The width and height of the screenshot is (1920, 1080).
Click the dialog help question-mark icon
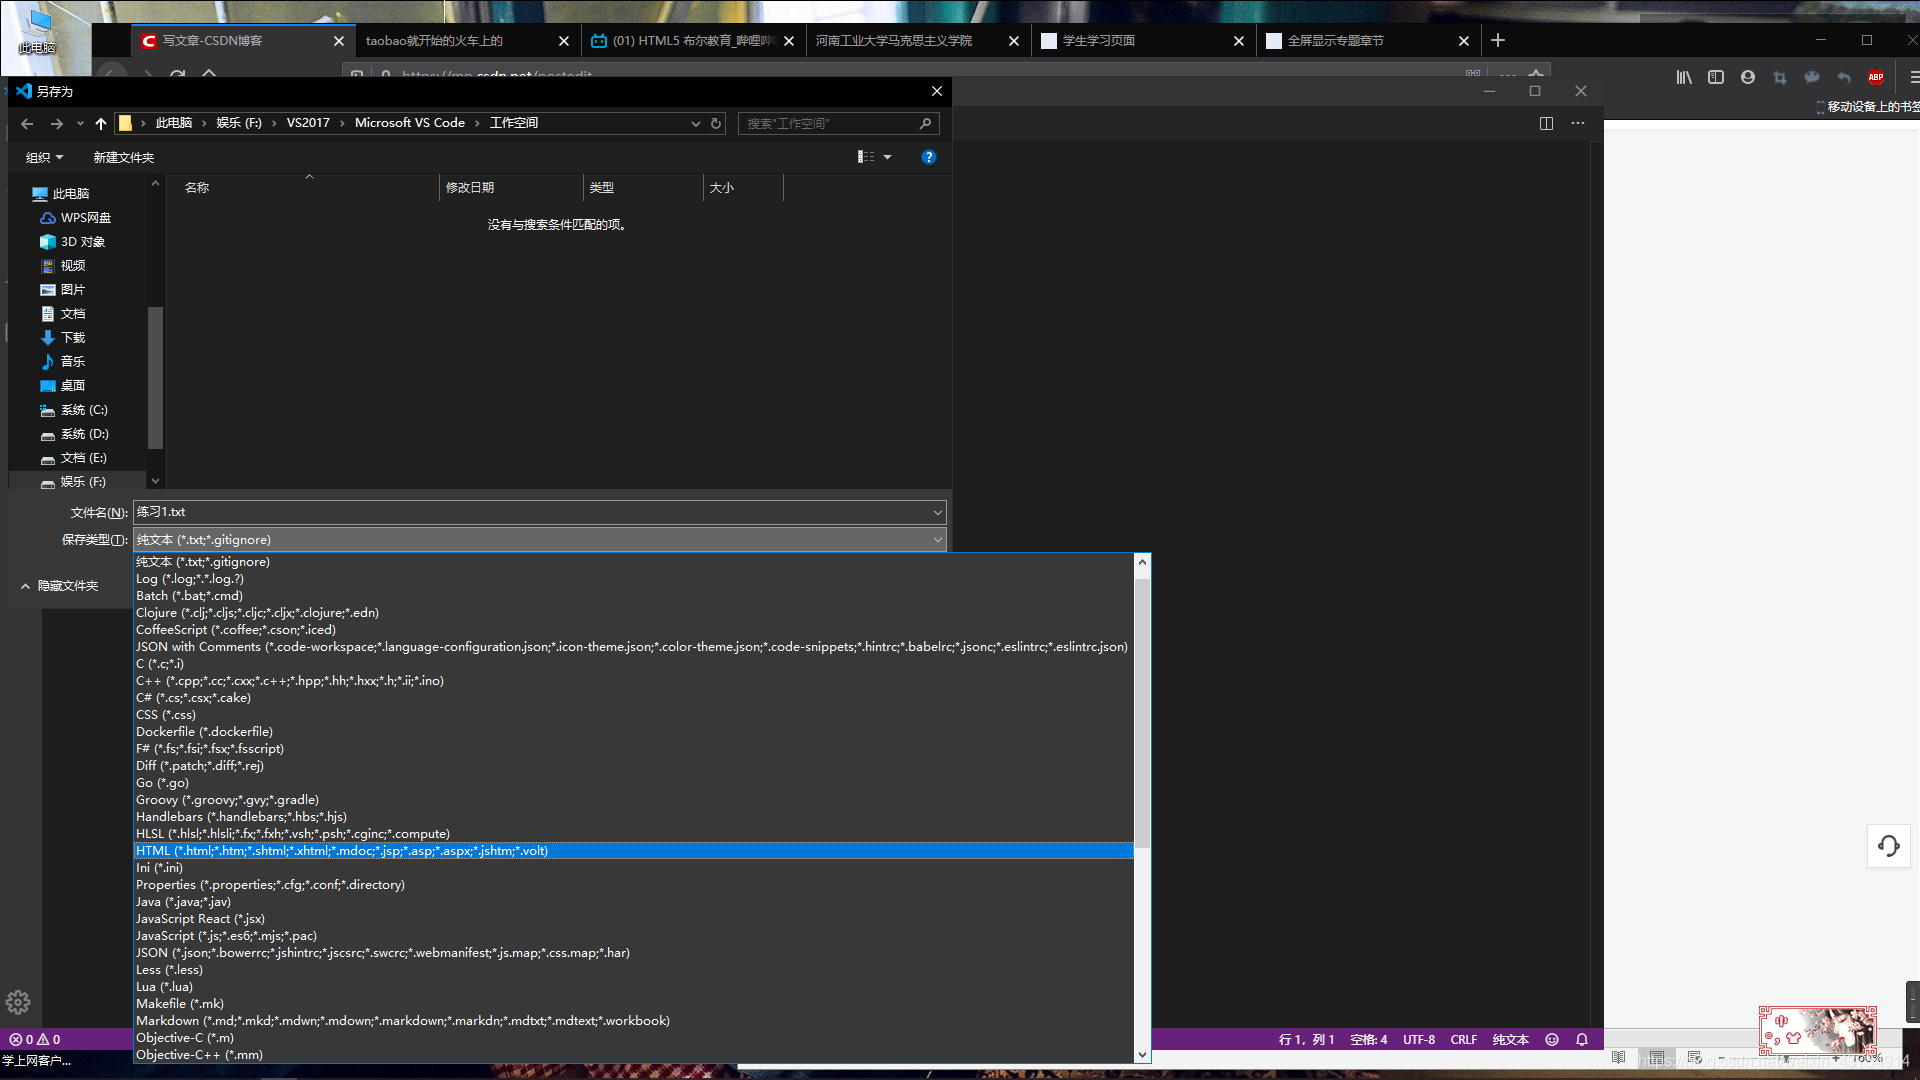pos(928,157)
